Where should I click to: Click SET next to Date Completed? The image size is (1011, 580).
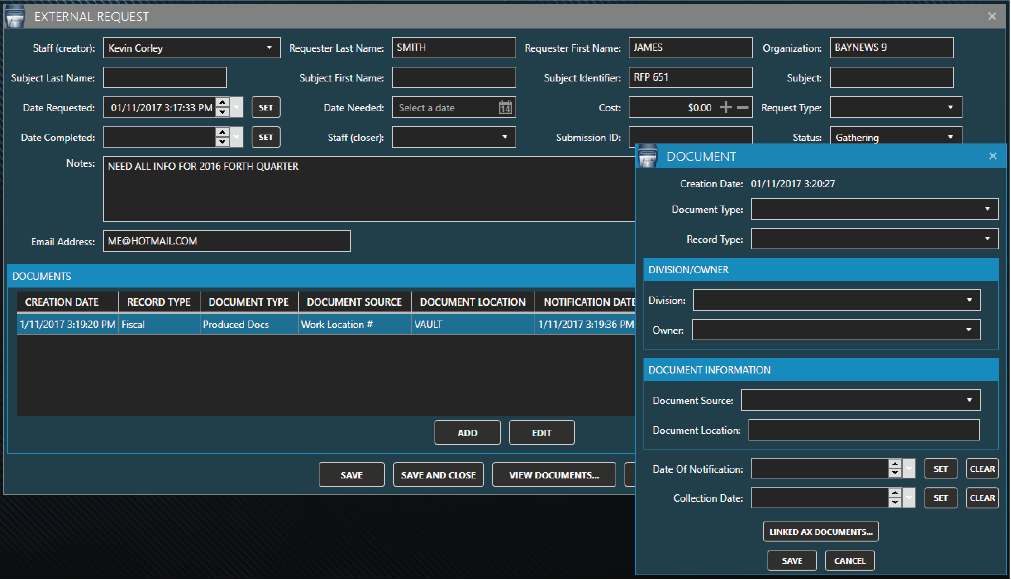pyautogui.click(x=266, y=137)
